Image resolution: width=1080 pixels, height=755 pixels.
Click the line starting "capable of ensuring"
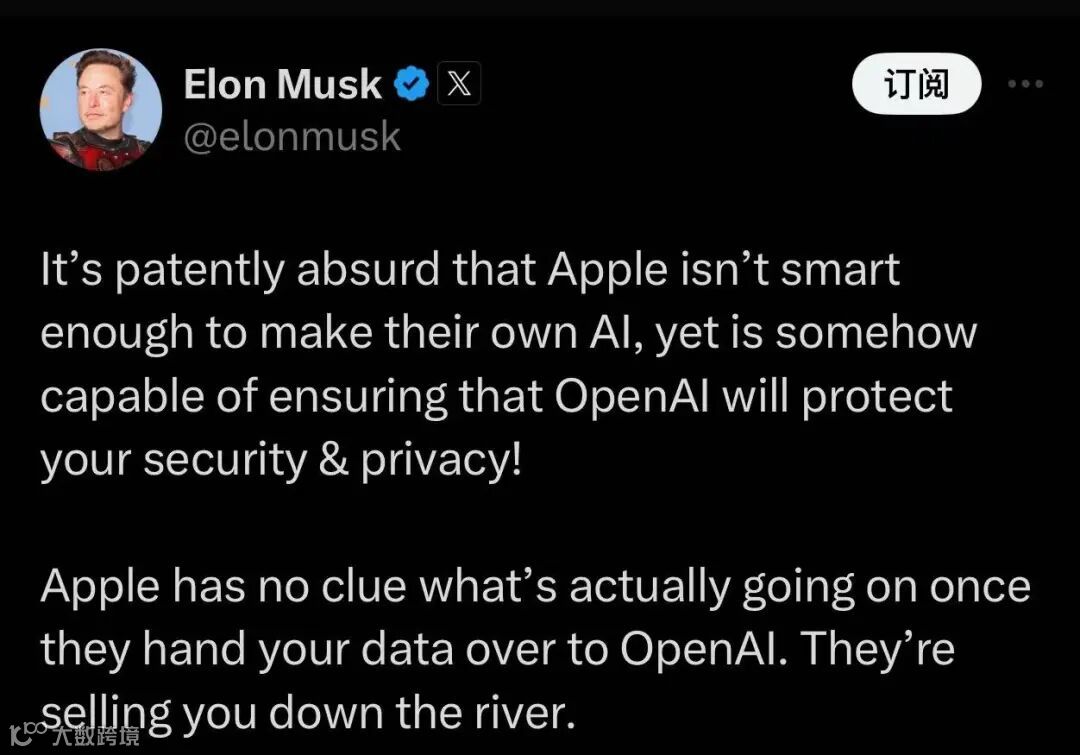pyautogui.click(x=497, y=396)
